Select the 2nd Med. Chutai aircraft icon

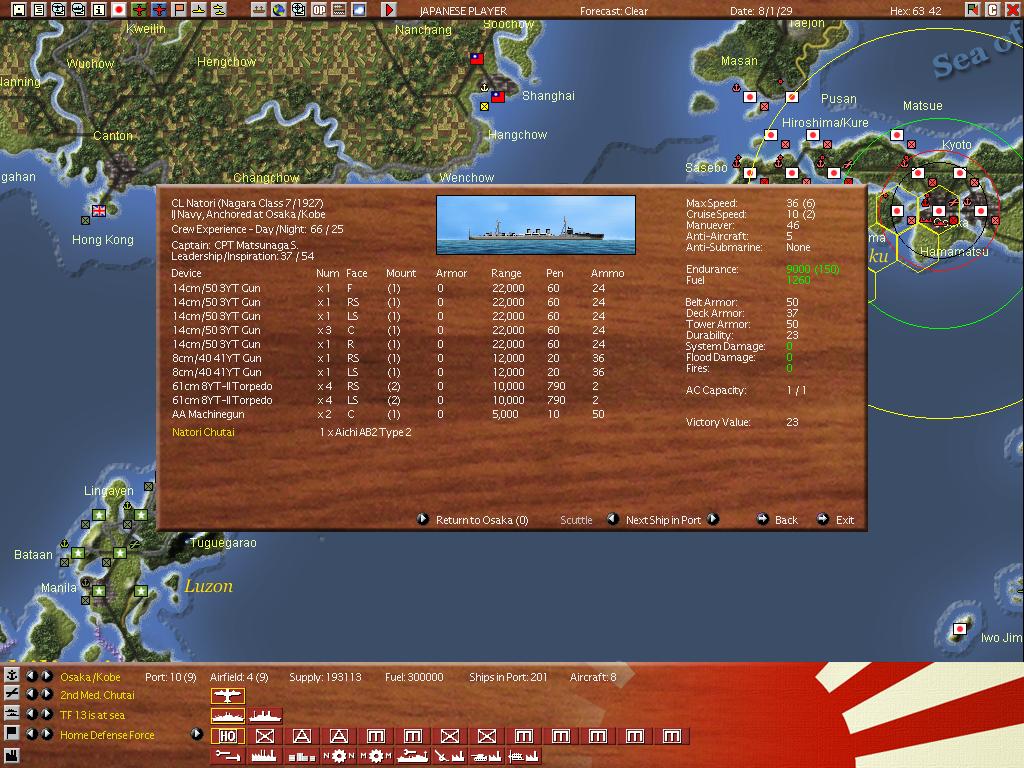point(227,696)
